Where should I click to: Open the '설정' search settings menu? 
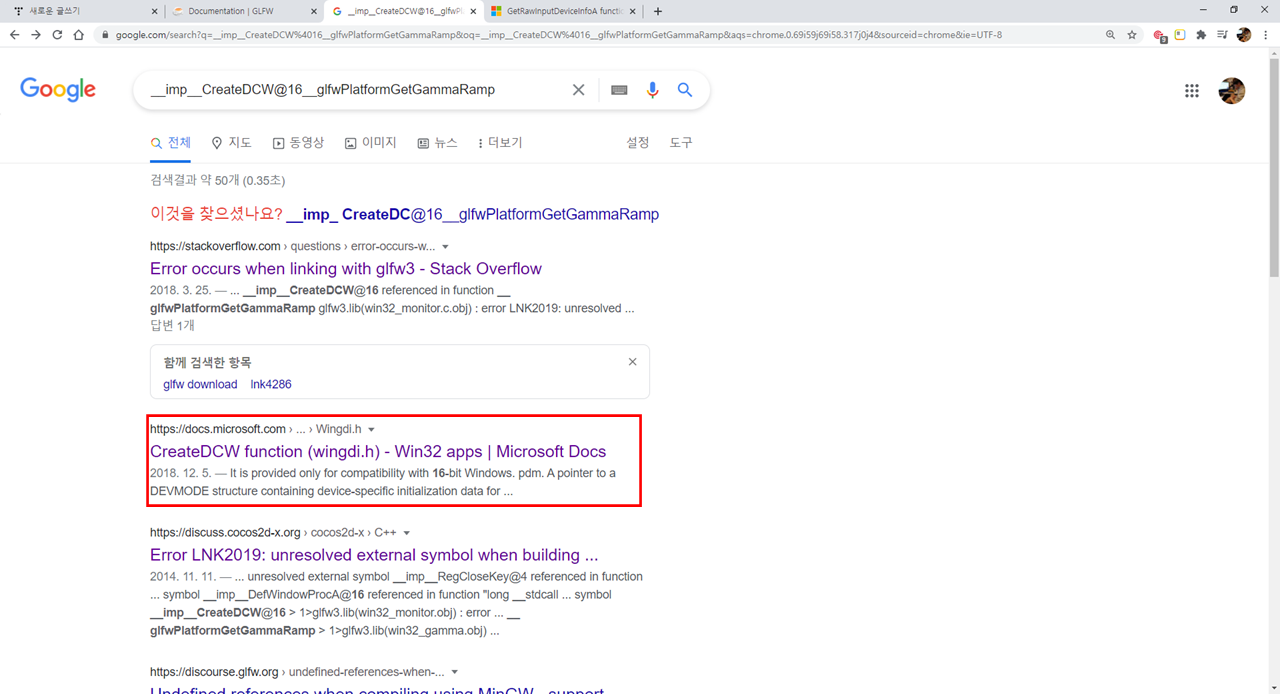pos(638,143)
